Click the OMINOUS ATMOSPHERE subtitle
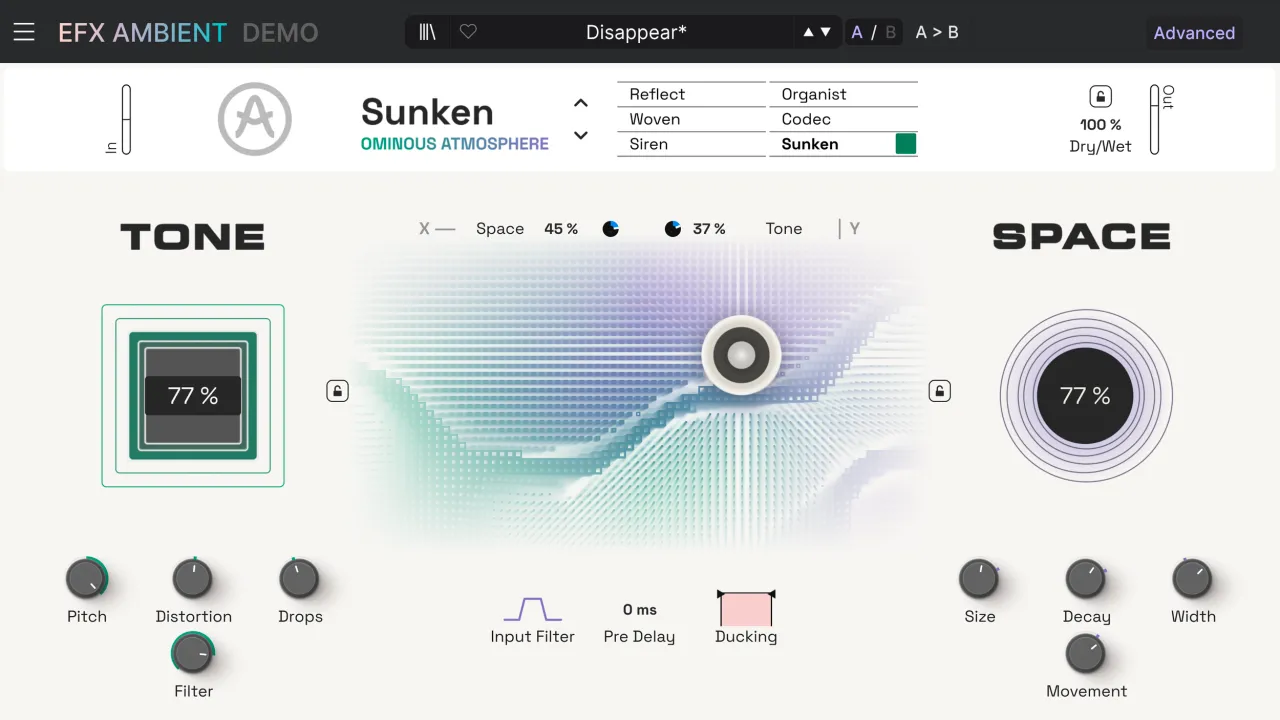Viewport: 1280px width, 720px height. pyautogui.click(x=455, y=144)
